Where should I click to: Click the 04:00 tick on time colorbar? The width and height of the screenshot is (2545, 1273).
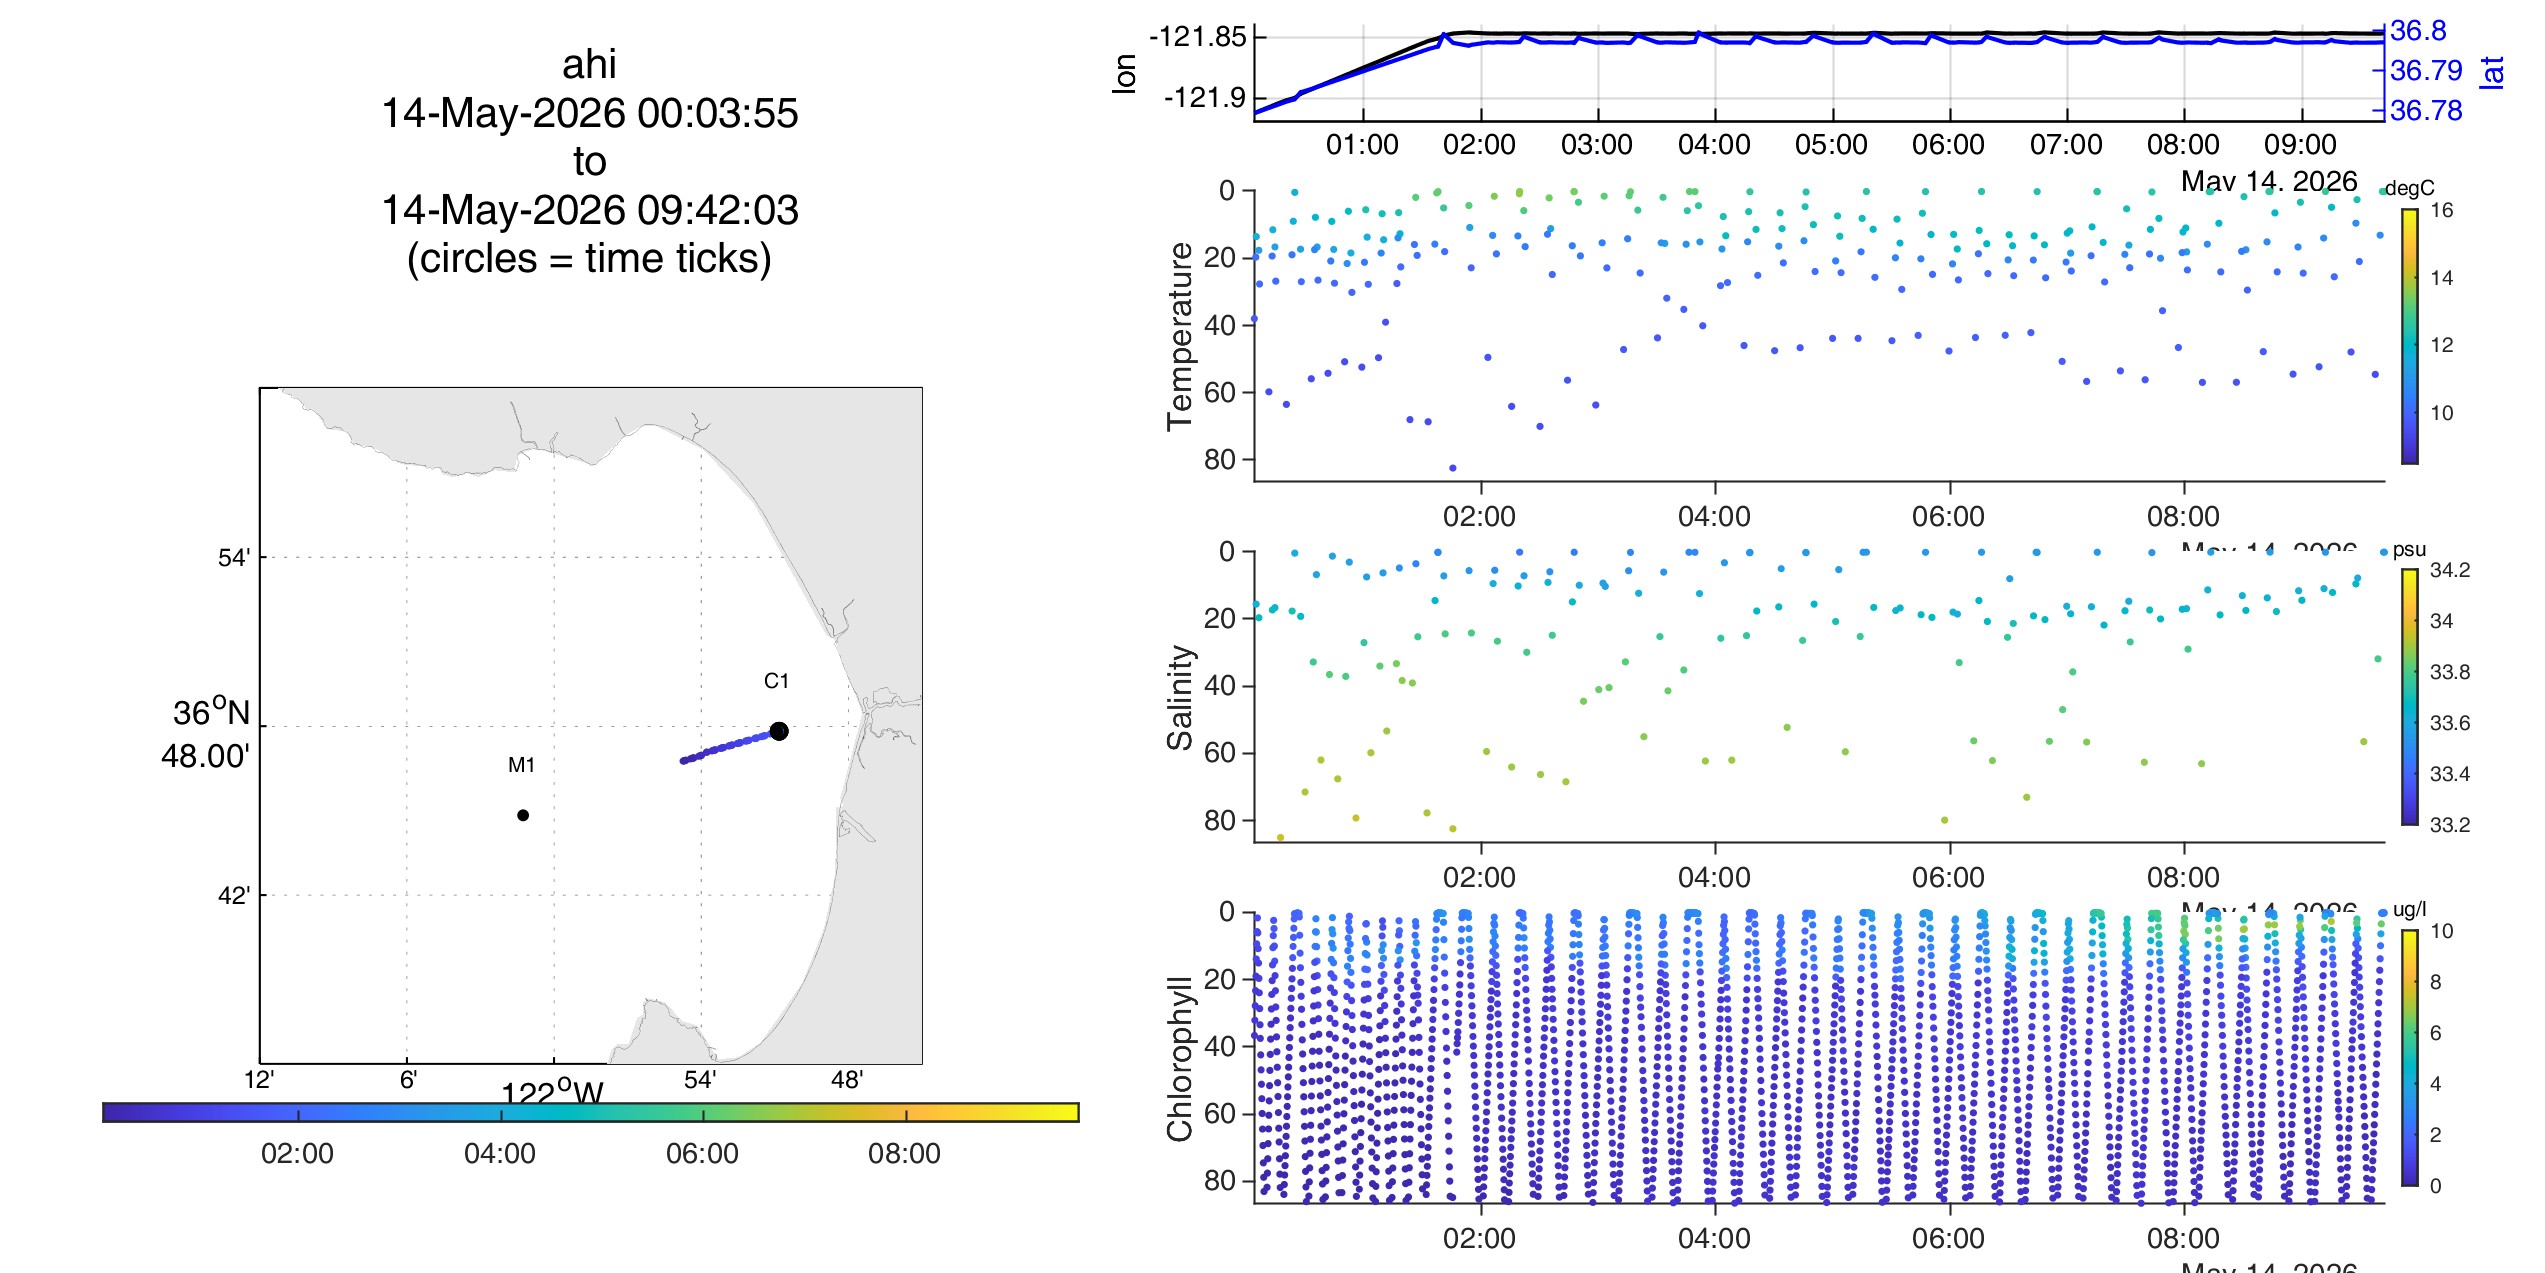click(500, 1114)
